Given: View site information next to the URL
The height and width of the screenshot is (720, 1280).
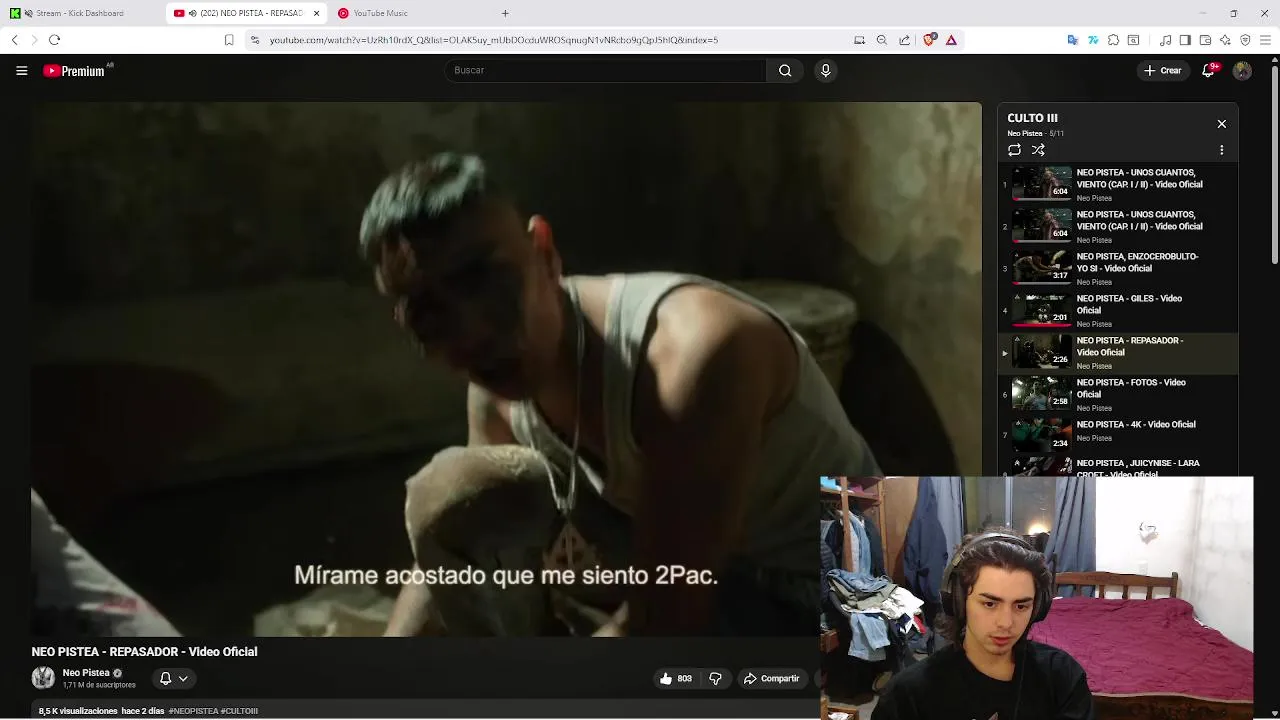Looking at the screenshot, I should [x=255, y=40].
